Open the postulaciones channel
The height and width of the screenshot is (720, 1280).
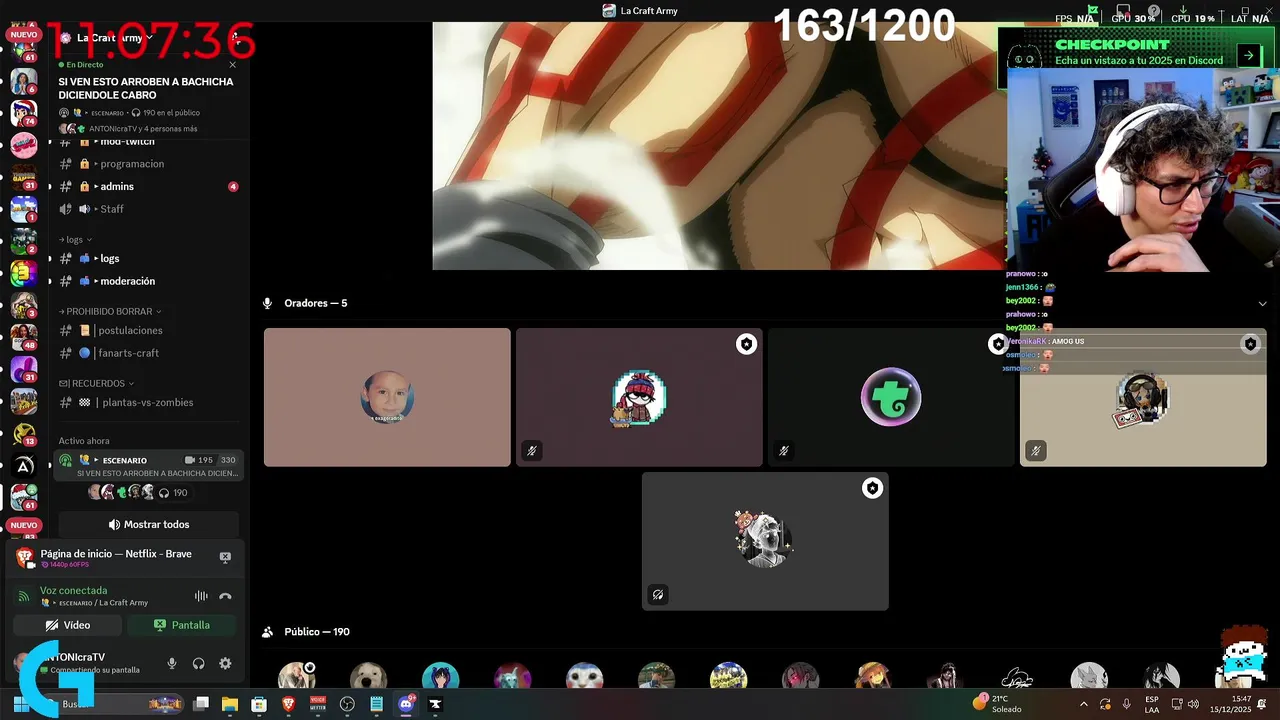[x=148, y=330]
